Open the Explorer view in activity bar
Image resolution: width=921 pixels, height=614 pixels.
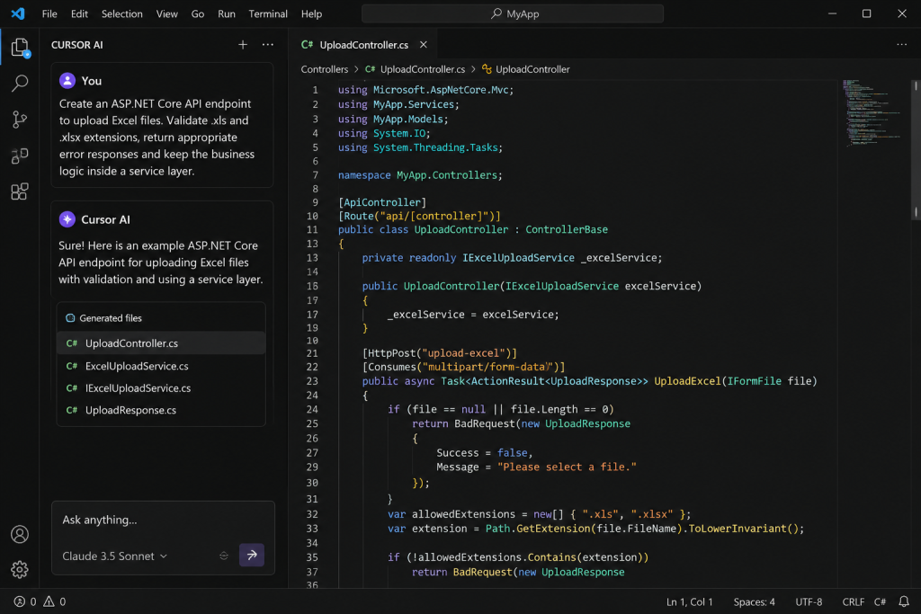pos(20,48)
